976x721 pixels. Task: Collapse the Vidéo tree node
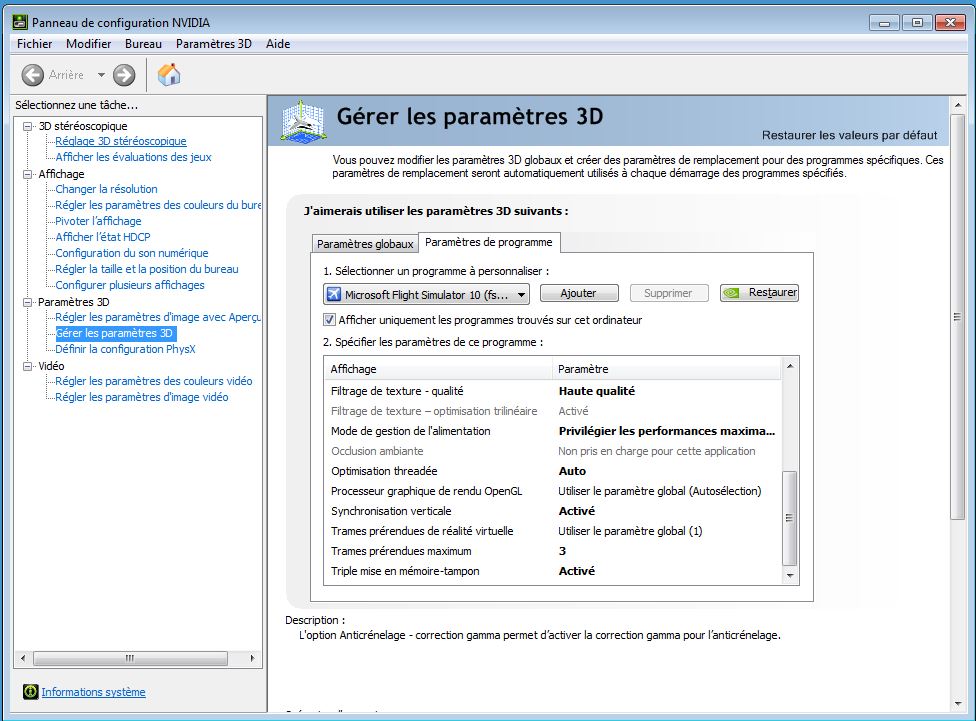tap(27, 366)
